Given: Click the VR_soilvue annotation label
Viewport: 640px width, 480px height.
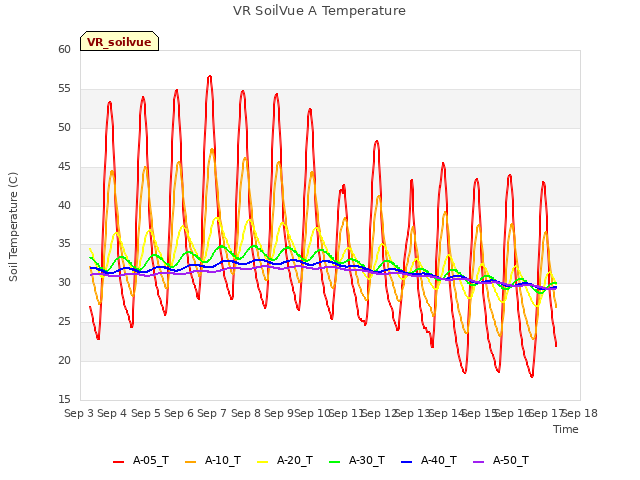Looking at the screenshot, I should pyautogui.click(x=119, y=42).
